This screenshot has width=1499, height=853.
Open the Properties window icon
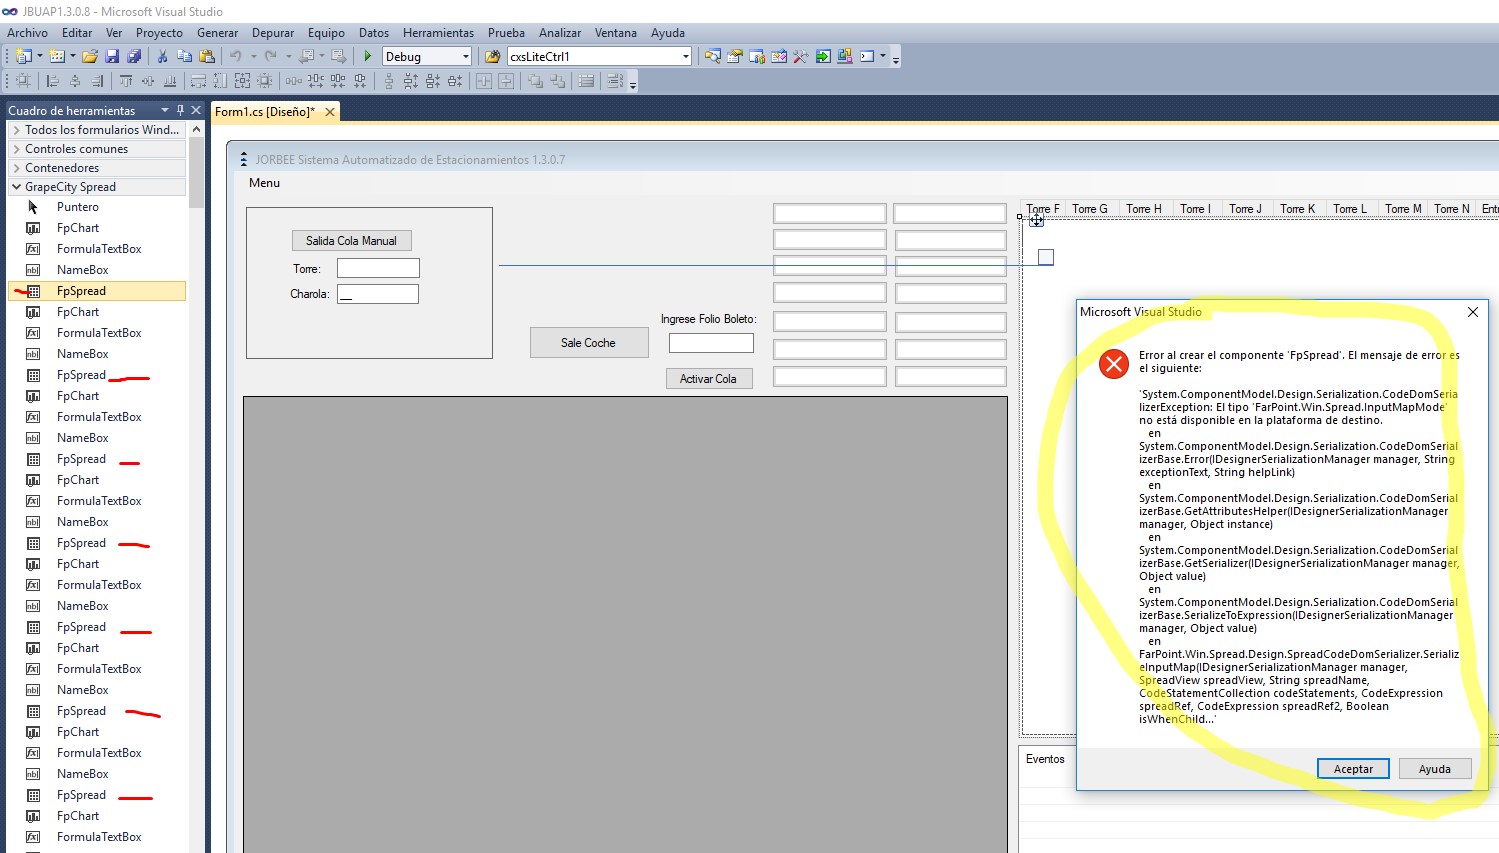tap(735, 56)
